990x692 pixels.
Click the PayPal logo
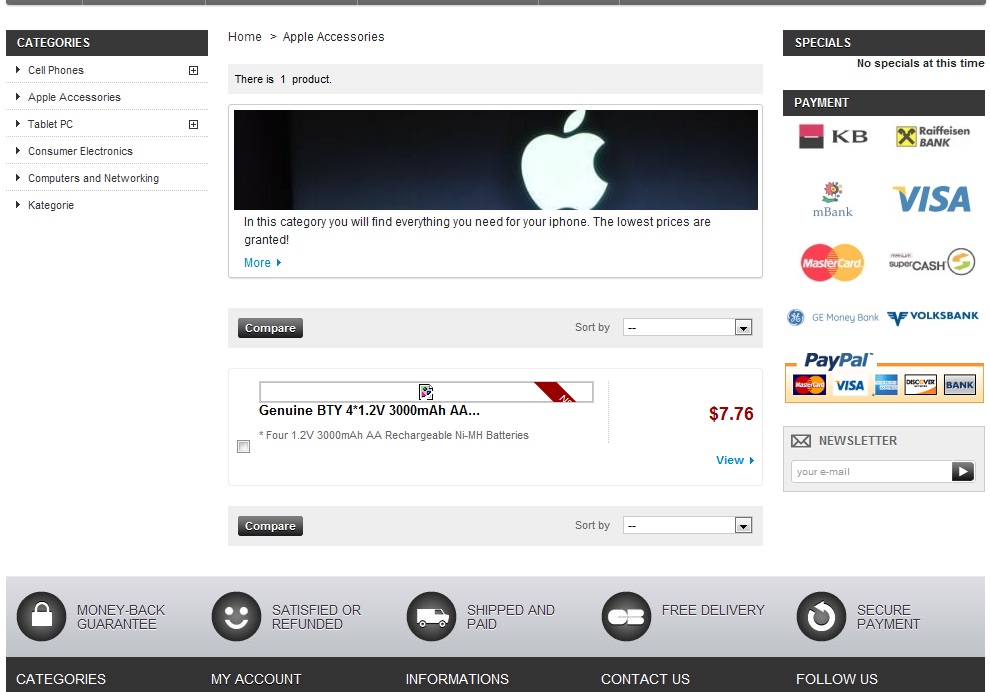(x=838, y=361)
